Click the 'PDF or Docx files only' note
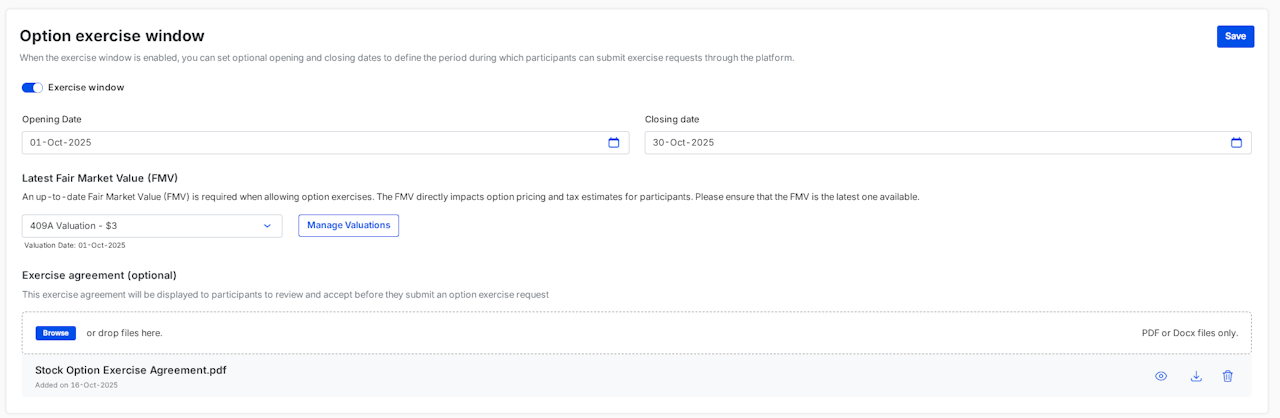Screen dimensions: 1280x418 click(x=1189, y=333)
